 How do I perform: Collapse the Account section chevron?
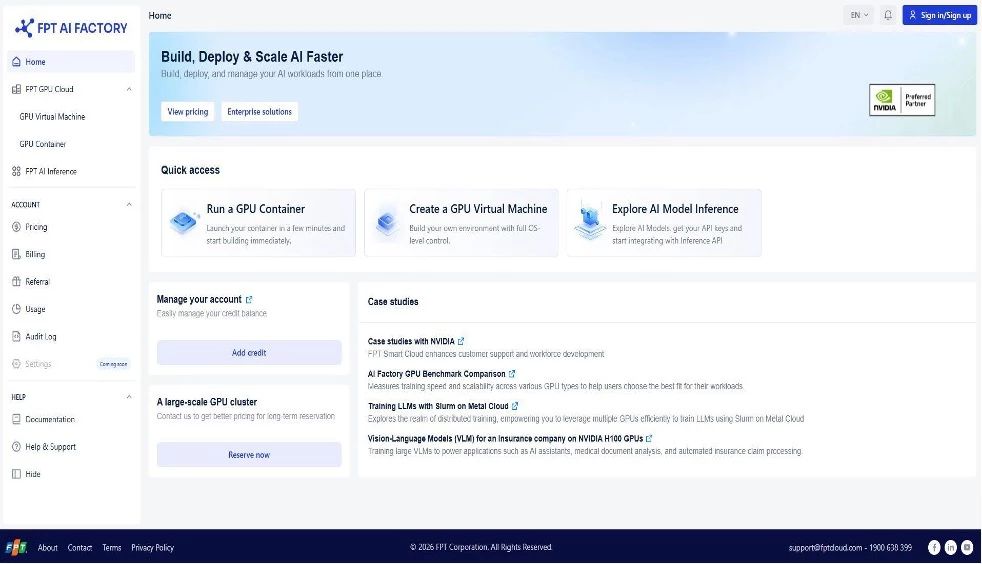[x=129, y=205]
